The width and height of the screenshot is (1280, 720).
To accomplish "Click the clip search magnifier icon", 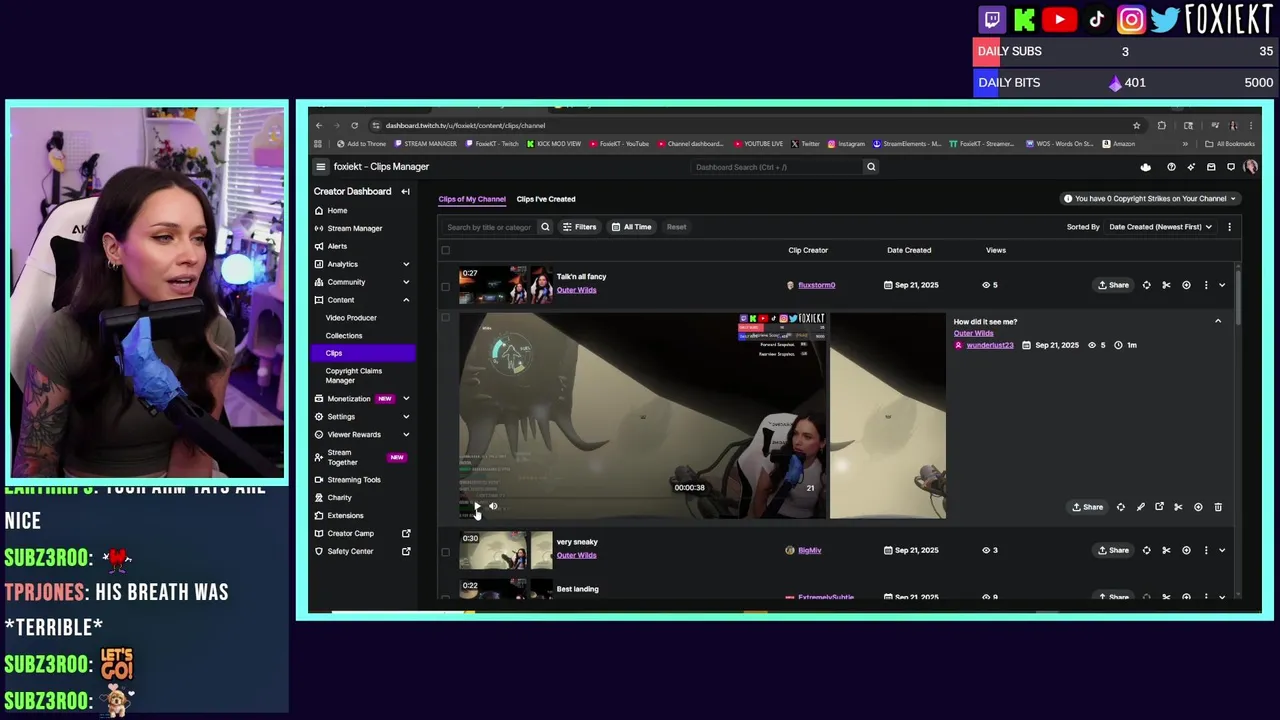I will [x=545, y=227].
